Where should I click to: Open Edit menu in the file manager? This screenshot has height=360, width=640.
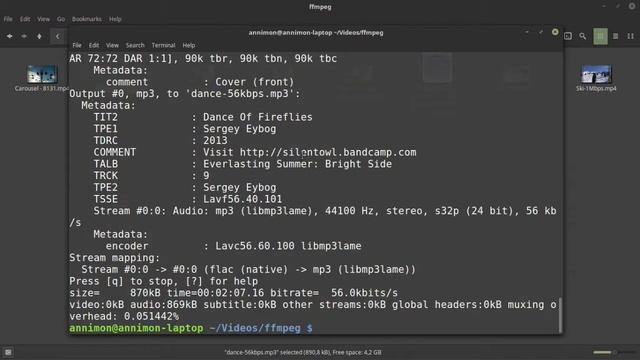click(25, 19)
